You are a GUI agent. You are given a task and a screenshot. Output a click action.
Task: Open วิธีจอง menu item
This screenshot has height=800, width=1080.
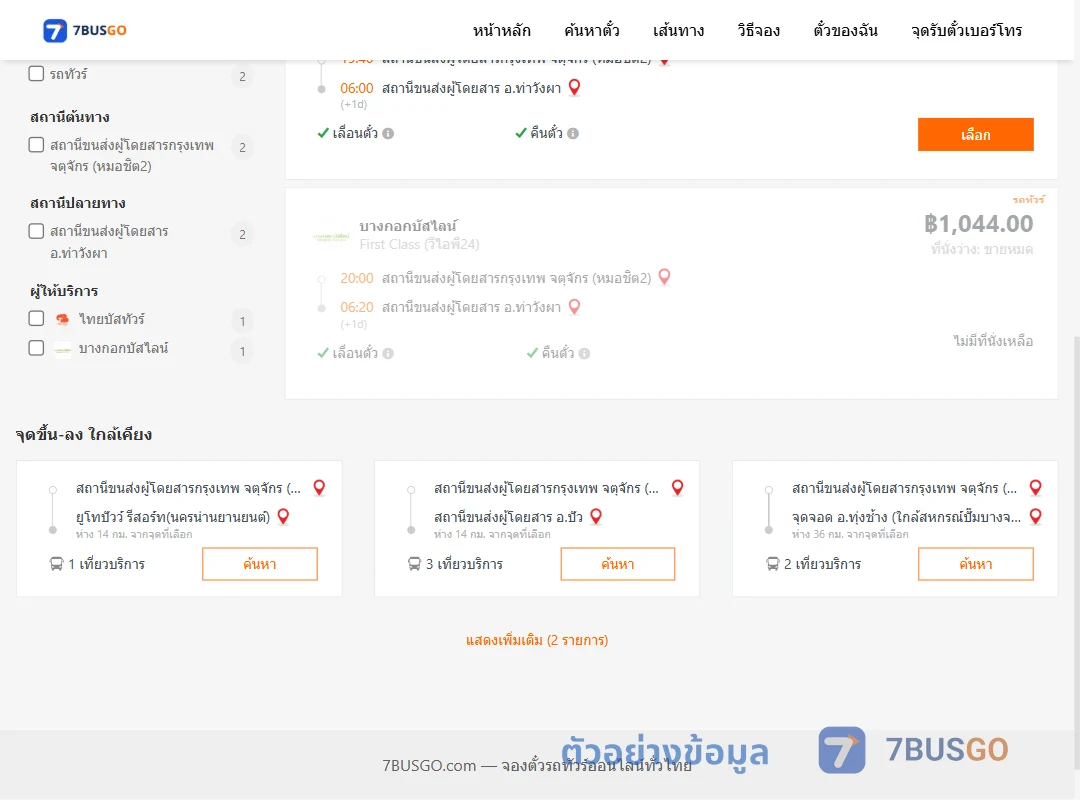pyautogui.click(x=758, y=30)
